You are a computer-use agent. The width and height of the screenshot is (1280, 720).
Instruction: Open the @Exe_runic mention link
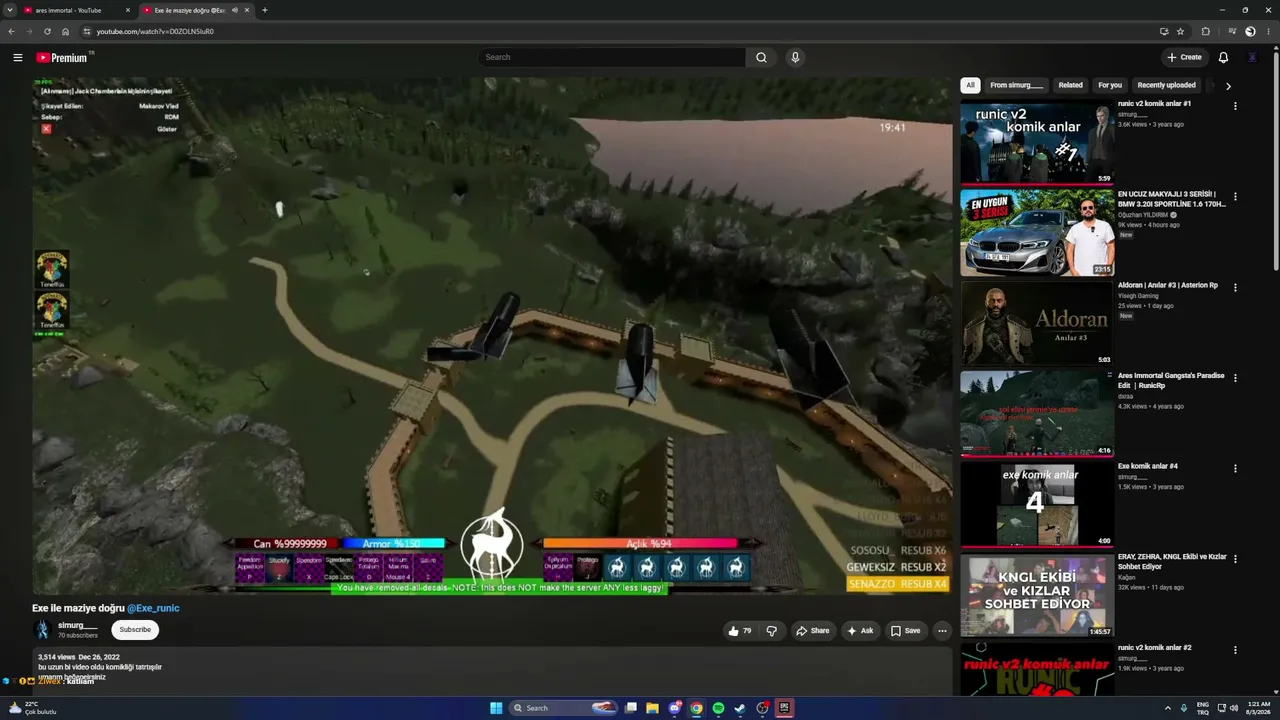(x=153, y=608)
